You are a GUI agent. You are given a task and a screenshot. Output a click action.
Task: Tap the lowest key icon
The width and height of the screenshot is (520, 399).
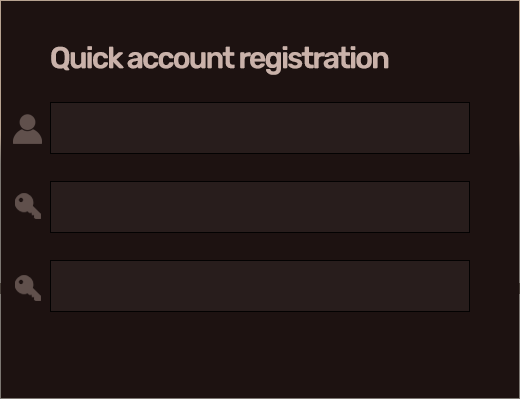click(x=28, y=288)
